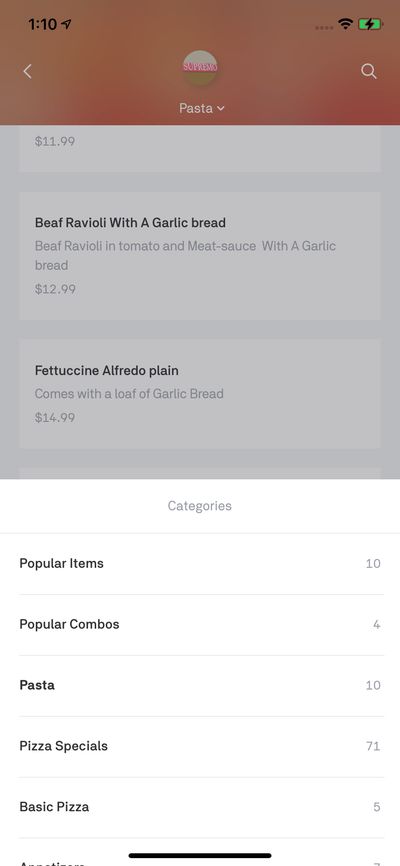Tap the cellular signal dots icon
The image size is (400, 866).
pos(324,27)
